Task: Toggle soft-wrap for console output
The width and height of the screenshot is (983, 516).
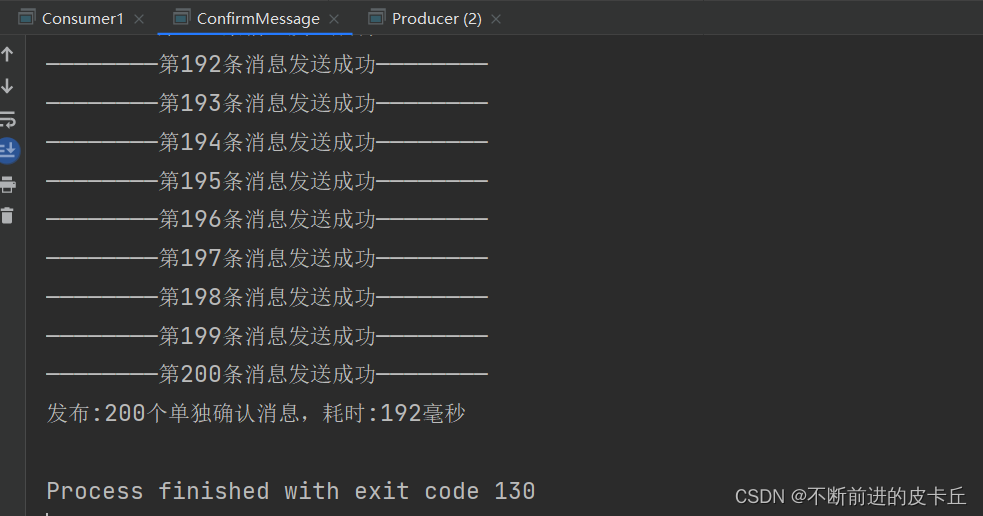Action: 8,120
